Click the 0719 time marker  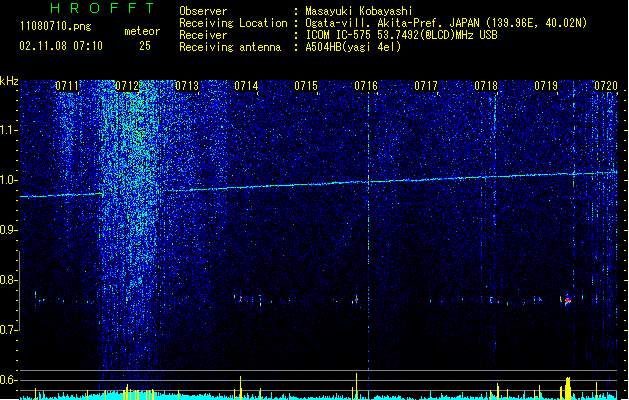[x=546, y=86]
